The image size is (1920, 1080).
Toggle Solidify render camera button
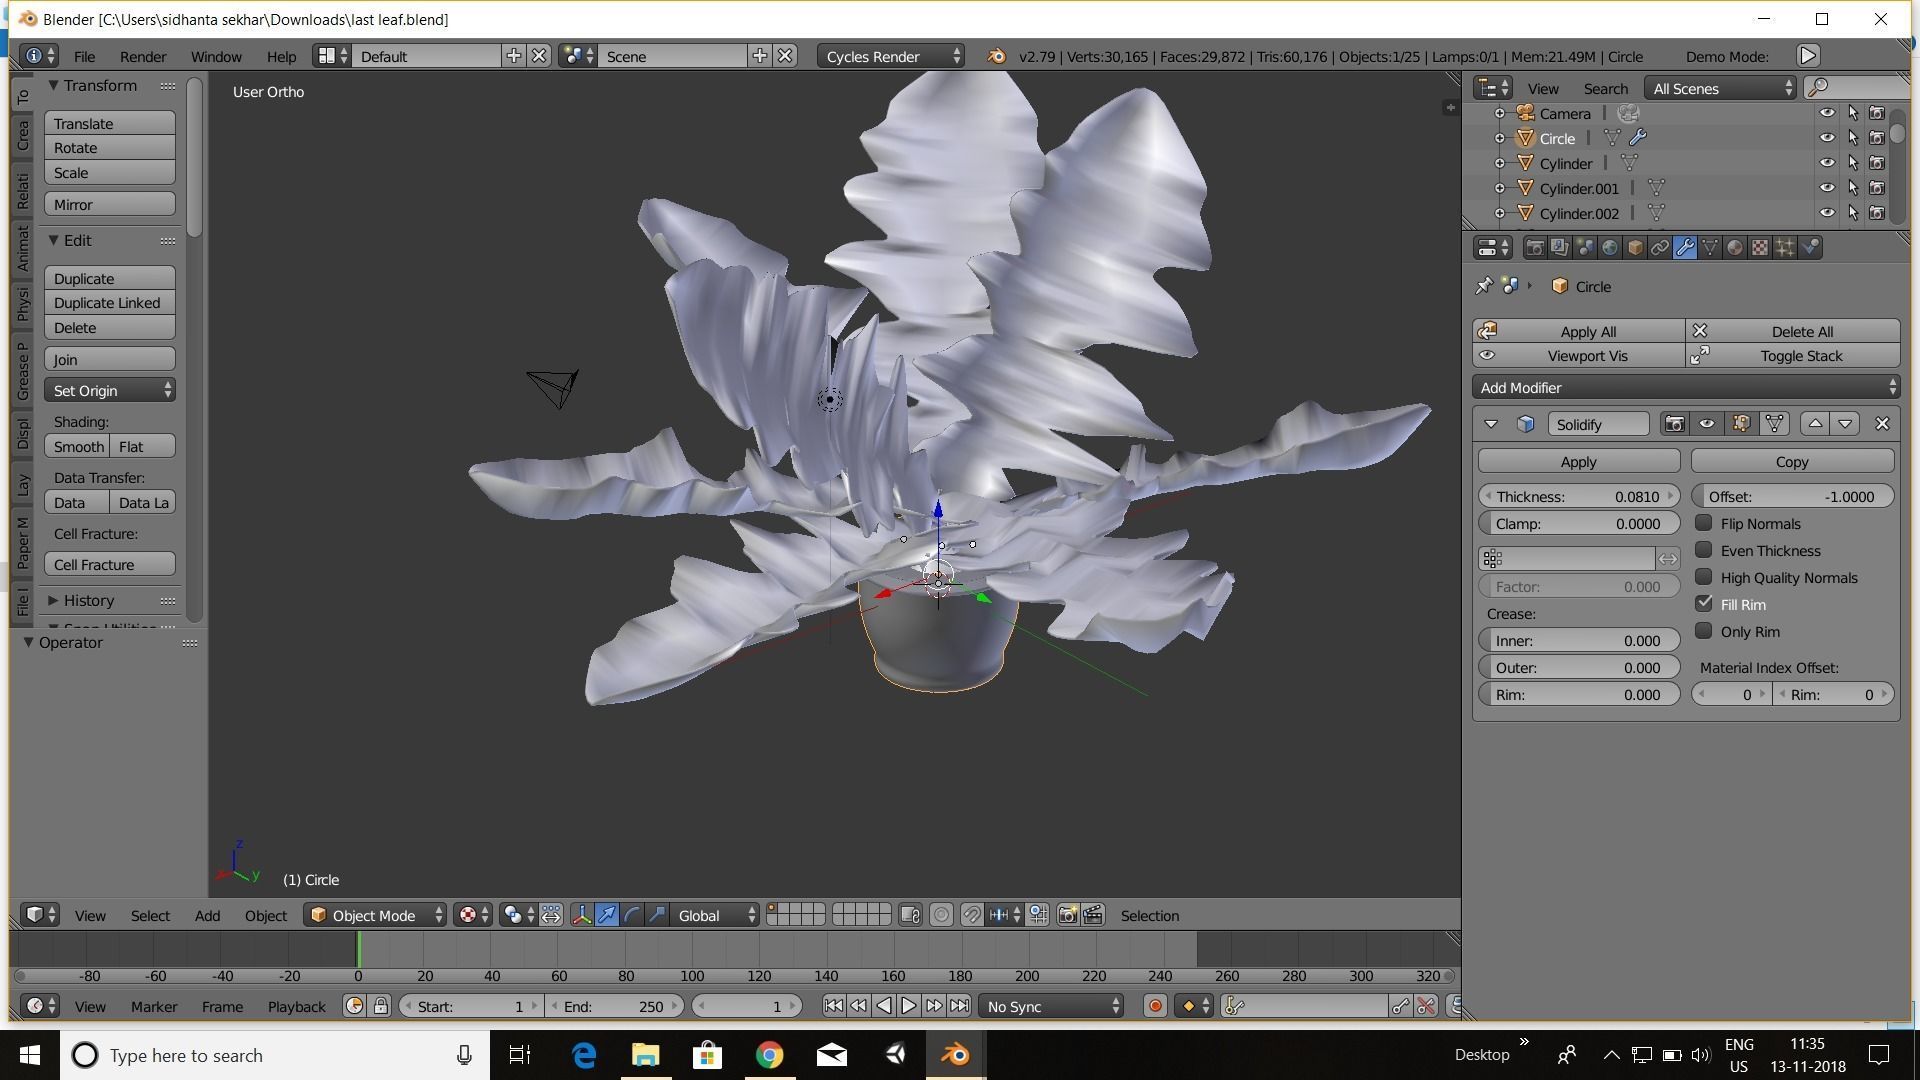1674,424
